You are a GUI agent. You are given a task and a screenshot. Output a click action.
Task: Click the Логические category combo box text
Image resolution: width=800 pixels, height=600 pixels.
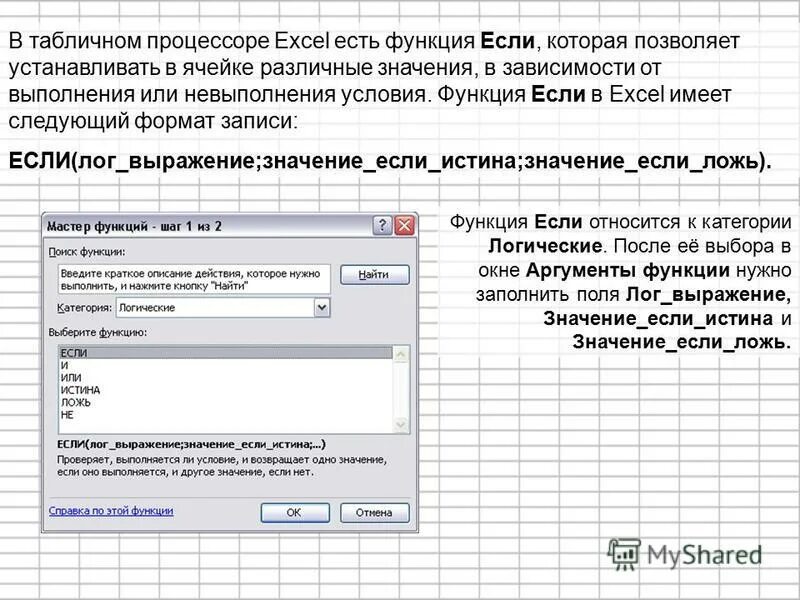147,308
